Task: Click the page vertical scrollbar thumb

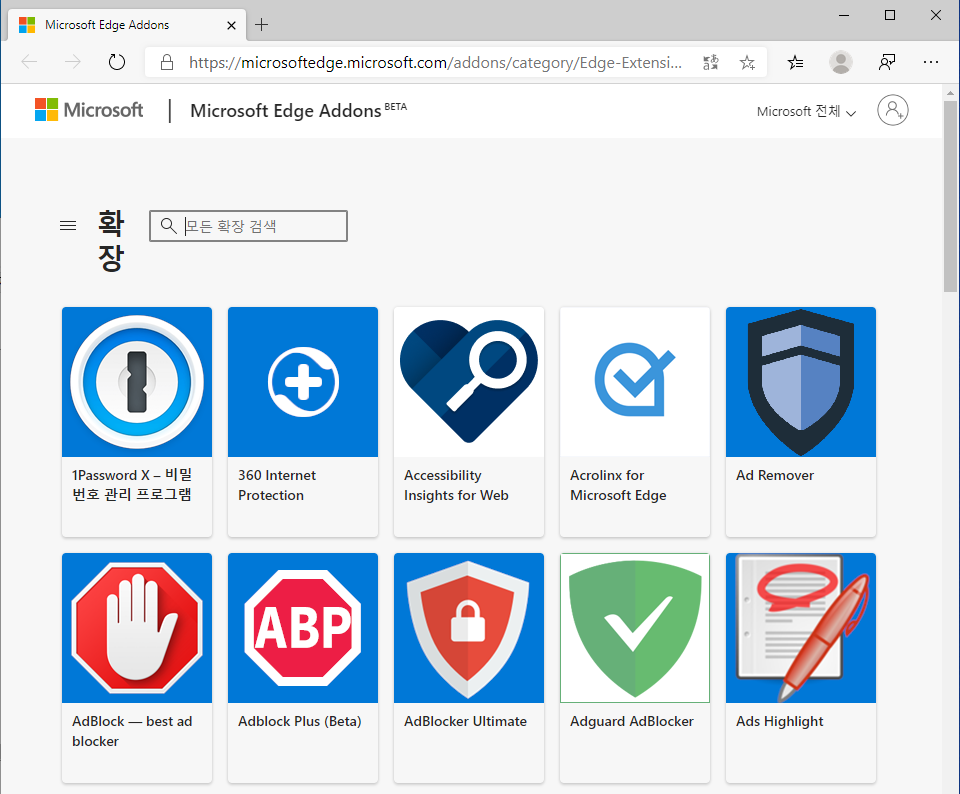Action: pyautogui.click(x=950, y=196)
